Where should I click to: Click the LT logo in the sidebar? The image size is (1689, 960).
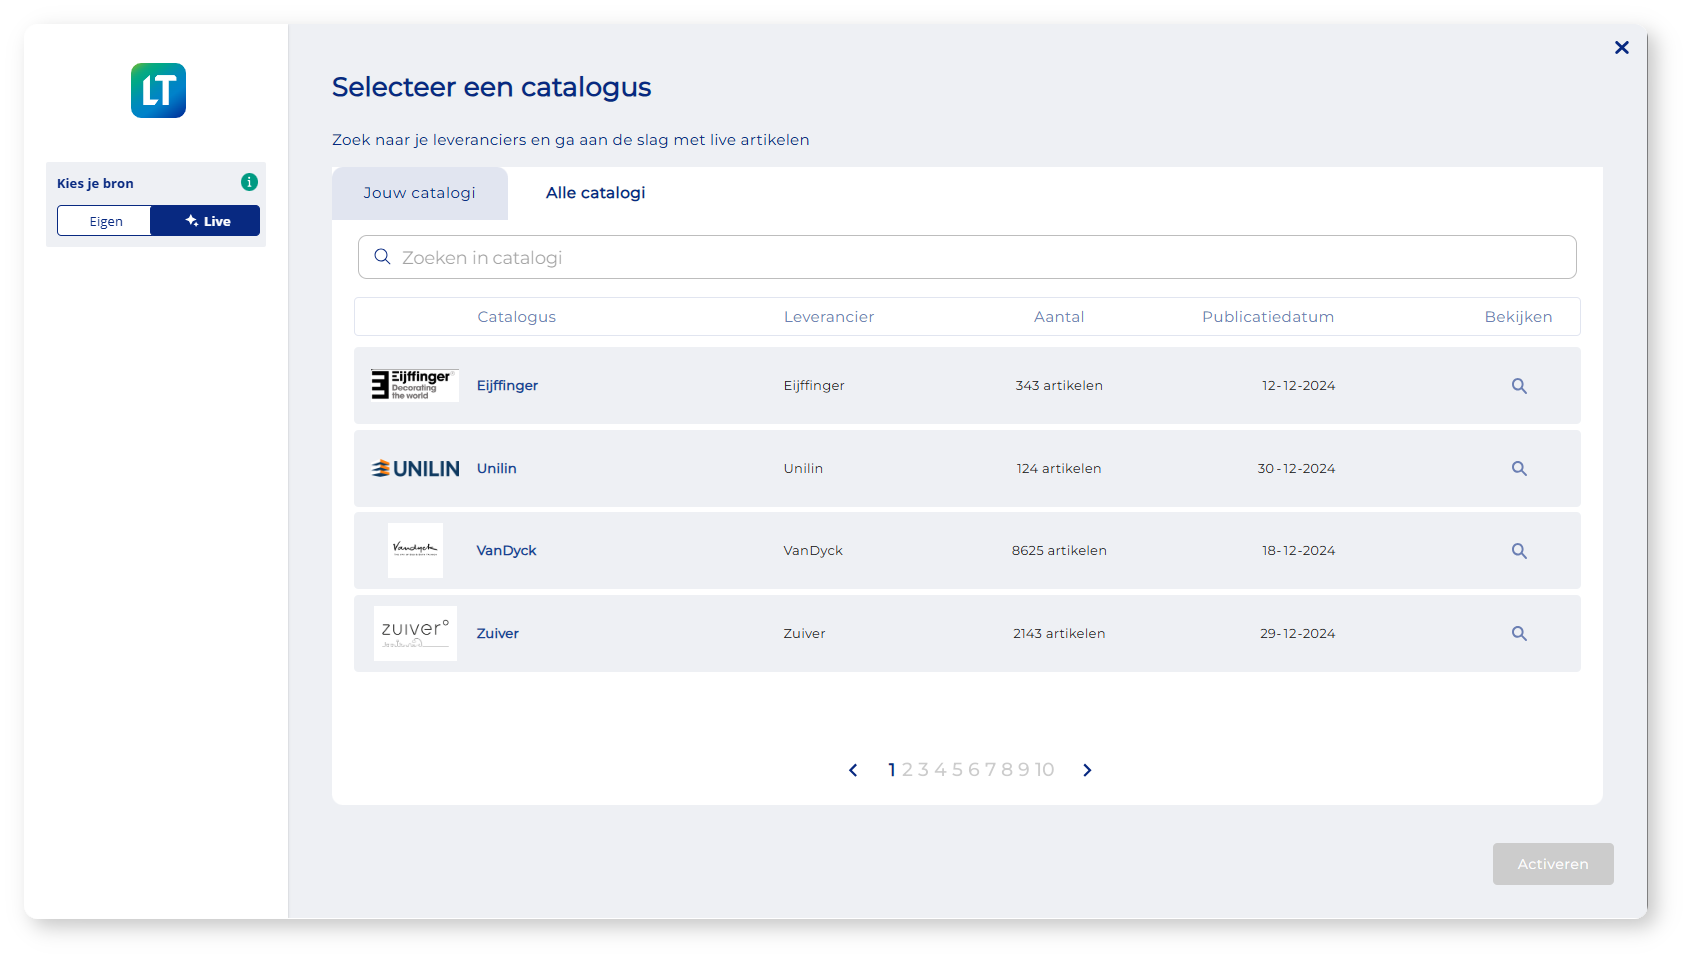pyautogui.click(x=158, y=90)
